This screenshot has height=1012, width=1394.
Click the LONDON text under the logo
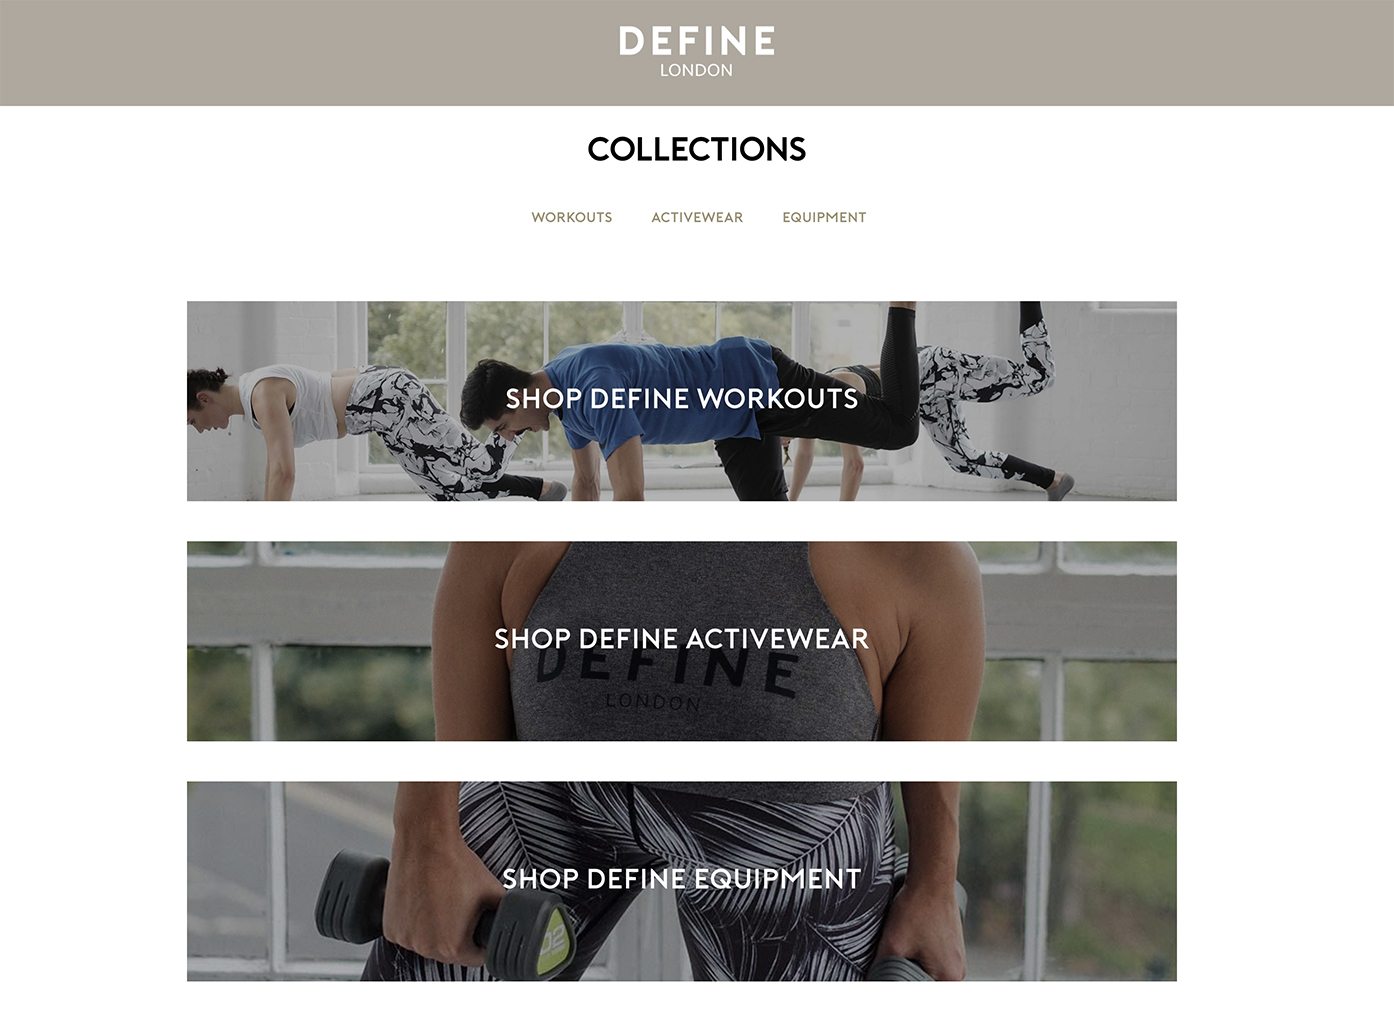pyautogui.click(x=696, y=70)
